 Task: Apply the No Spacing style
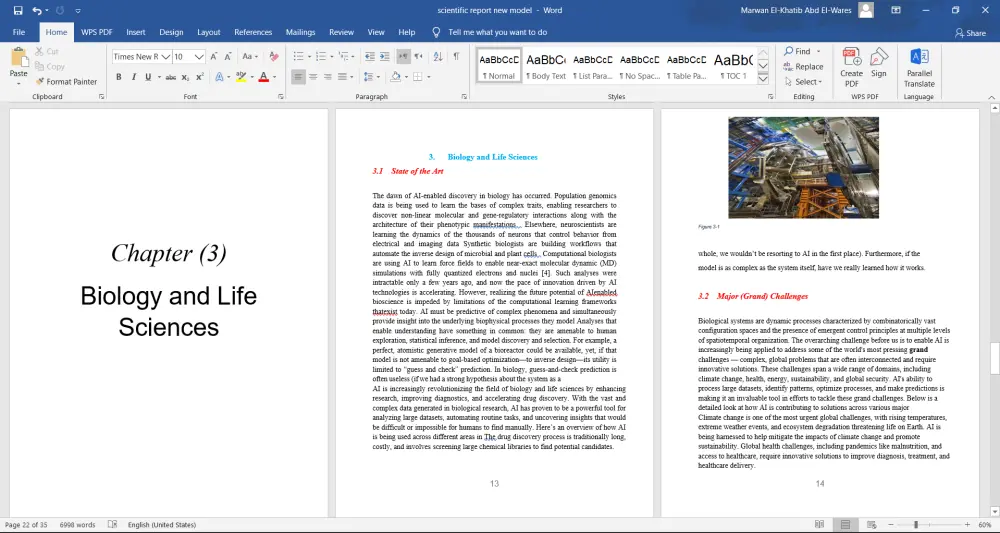point(640,65)
